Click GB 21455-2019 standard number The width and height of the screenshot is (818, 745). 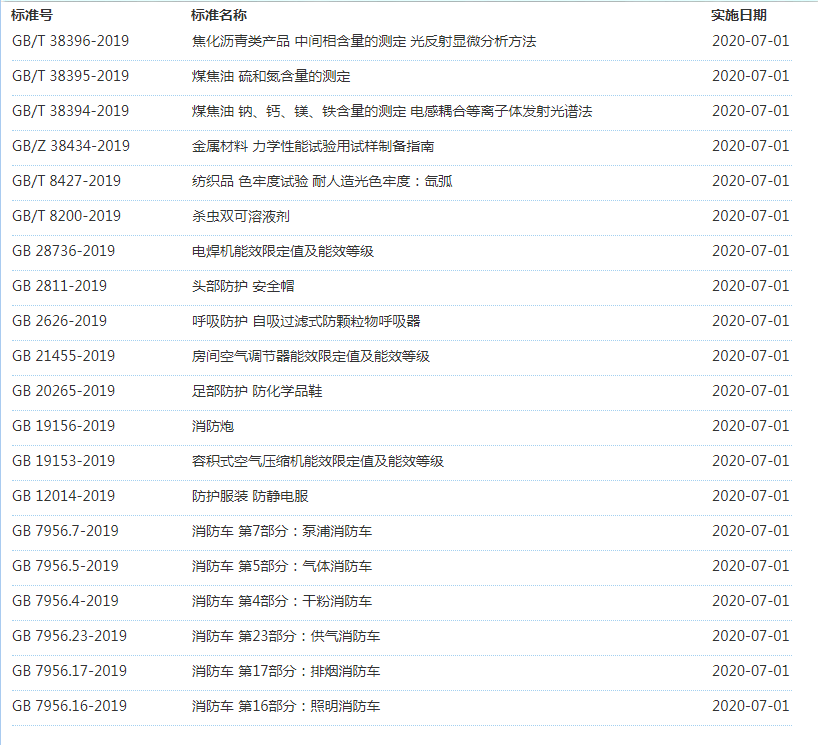point(63,356)
